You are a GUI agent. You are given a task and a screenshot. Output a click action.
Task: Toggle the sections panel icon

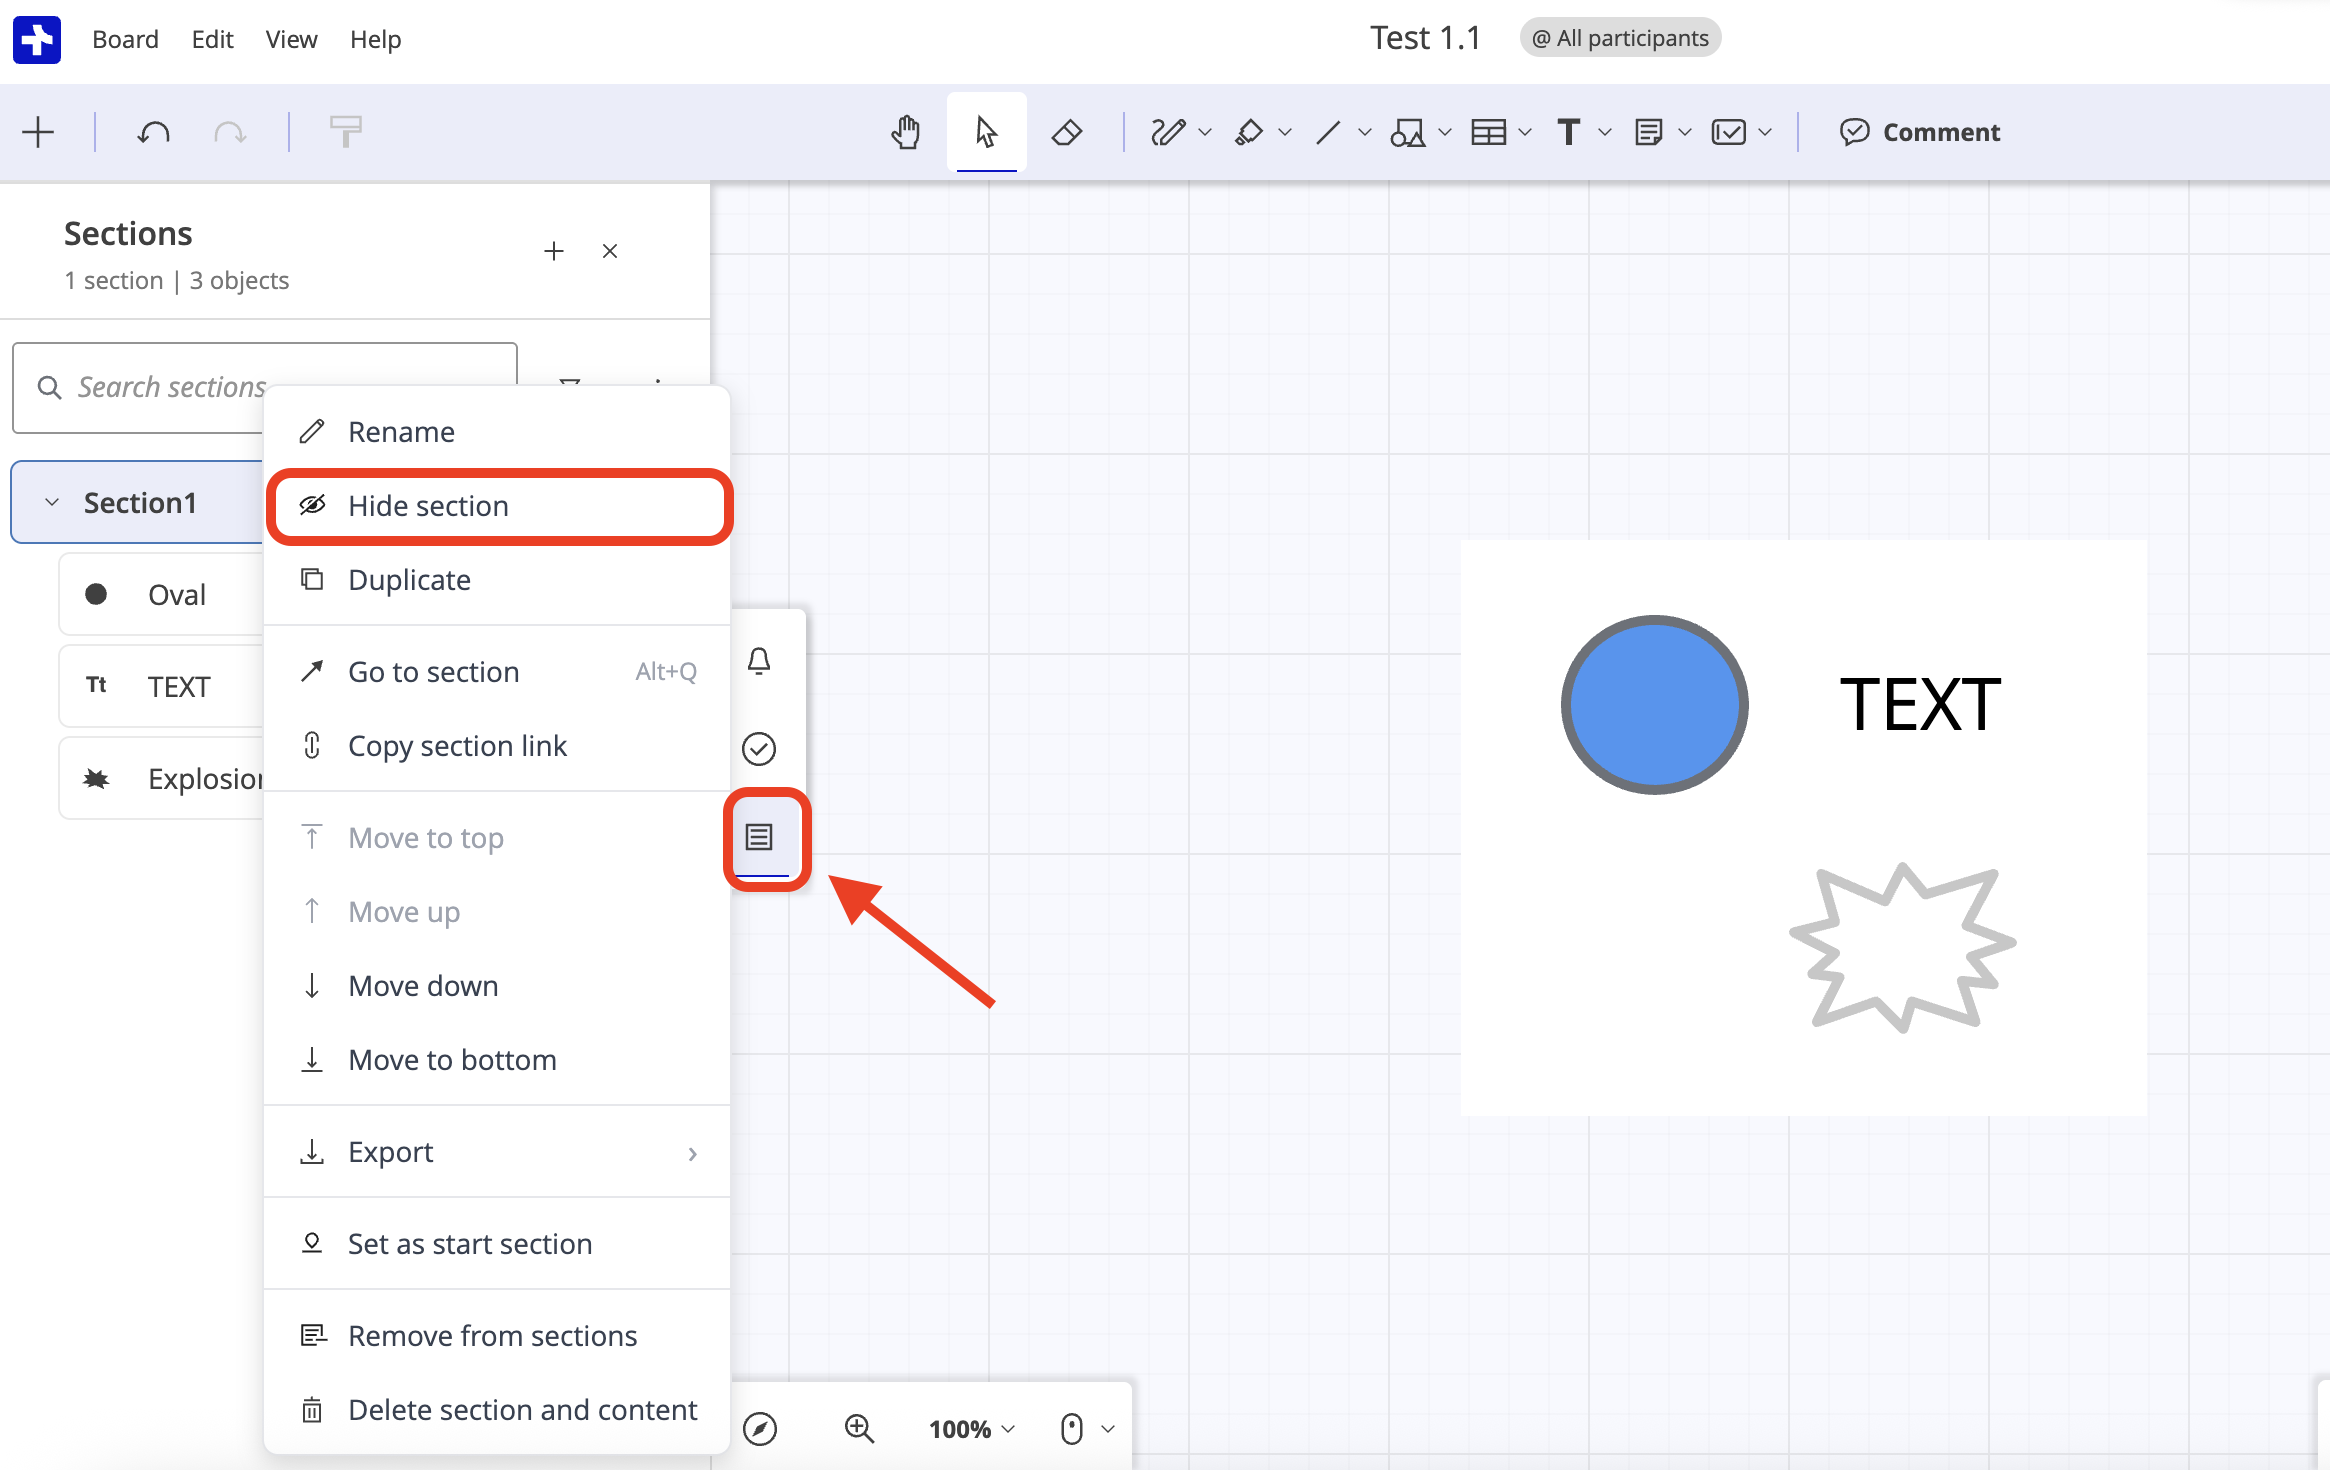[759, 836]
